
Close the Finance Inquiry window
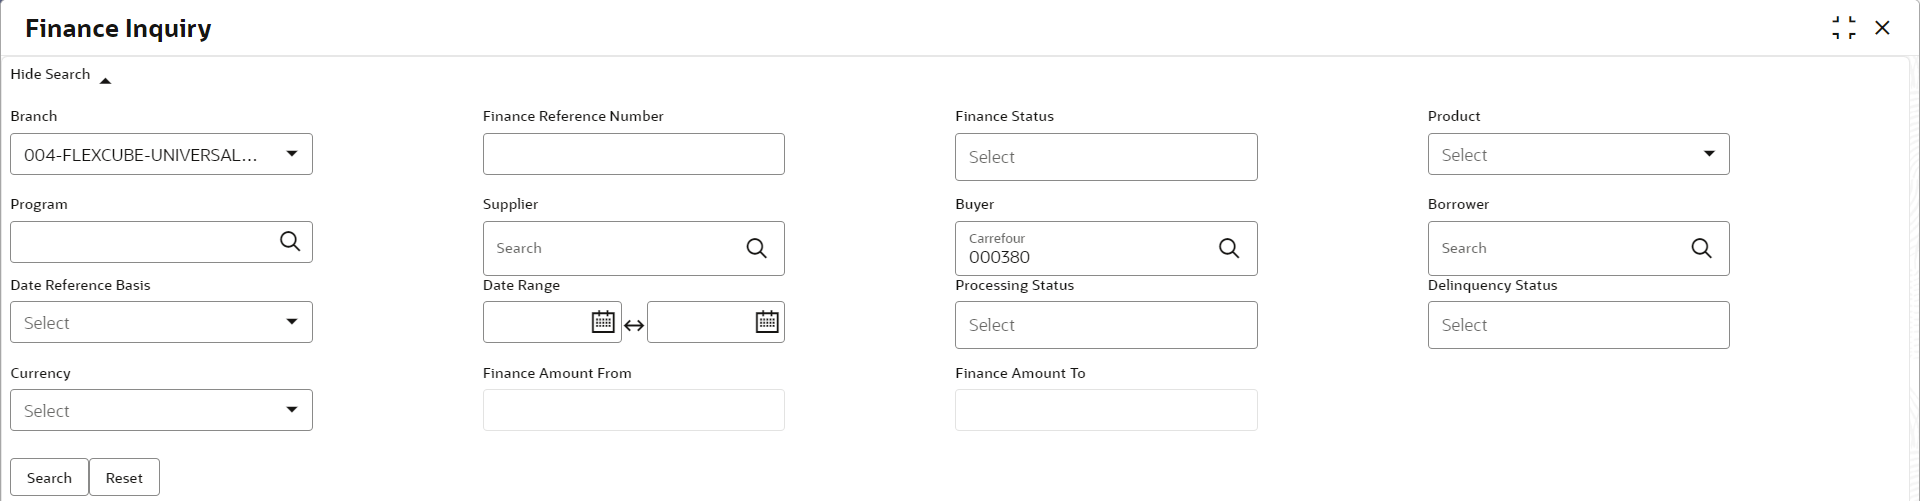tap(1883, 28)
